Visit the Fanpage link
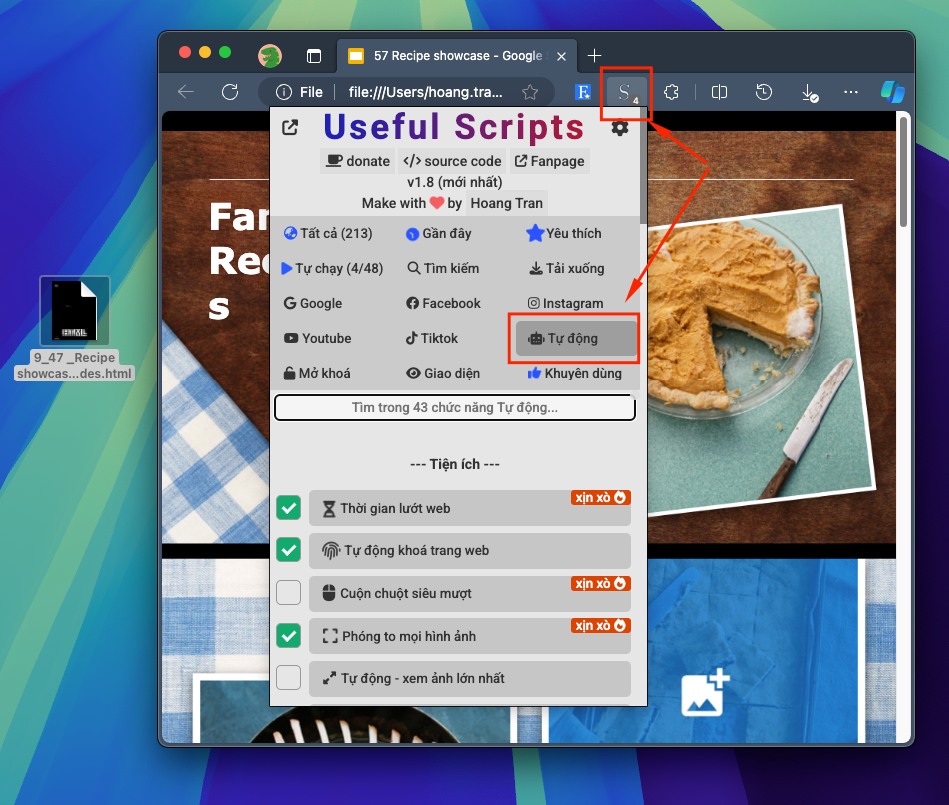Image resolution: width=949 pixels, height=805 pixels. click(550, 161)
